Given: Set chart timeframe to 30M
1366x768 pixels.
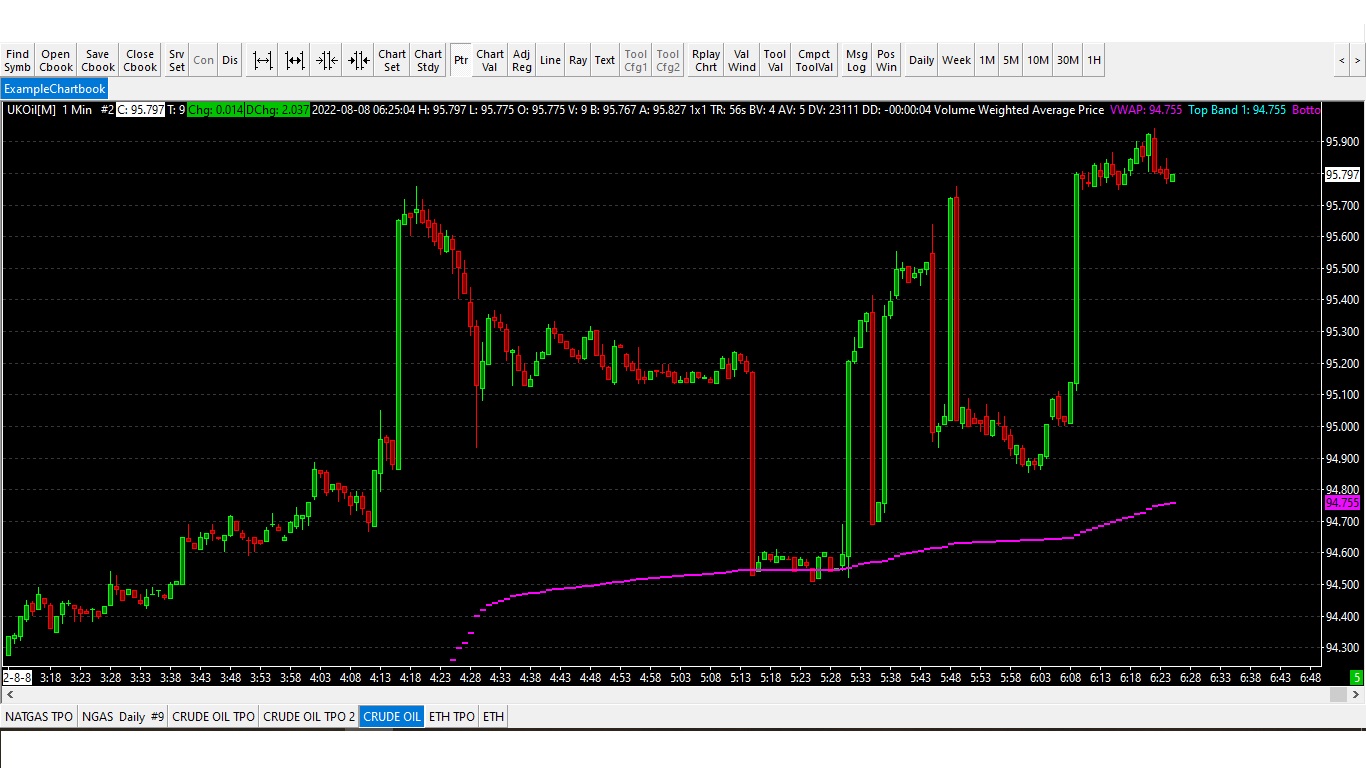Looking at the screenshot, I should [x=1068, y=61].
